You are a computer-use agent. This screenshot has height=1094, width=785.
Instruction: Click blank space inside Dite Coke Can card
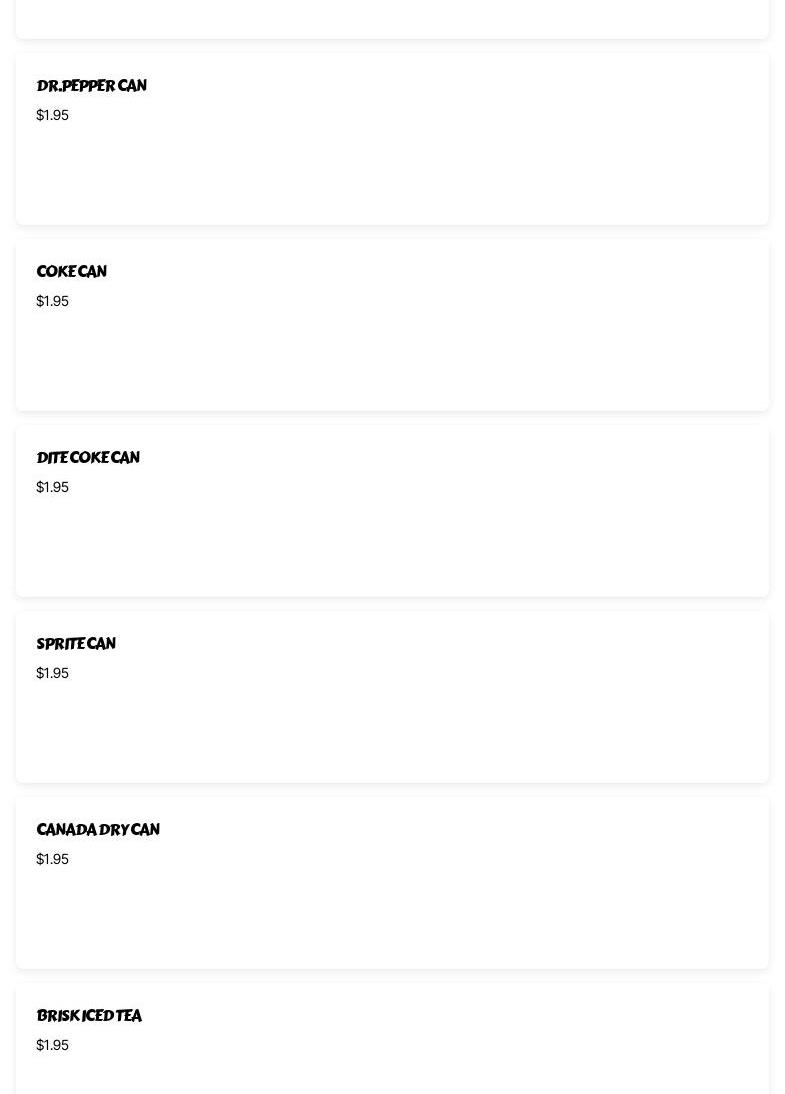coord(400,540)
